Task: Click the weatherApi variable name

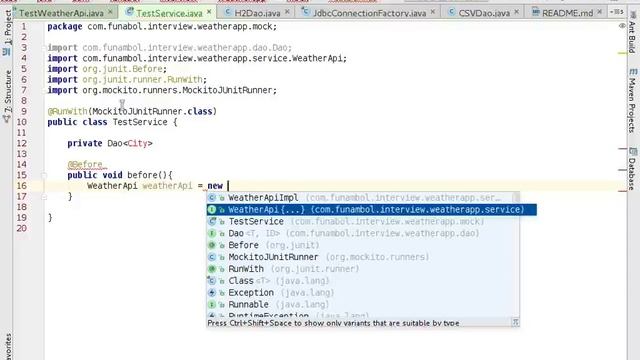Action: (x=167, y=186)
